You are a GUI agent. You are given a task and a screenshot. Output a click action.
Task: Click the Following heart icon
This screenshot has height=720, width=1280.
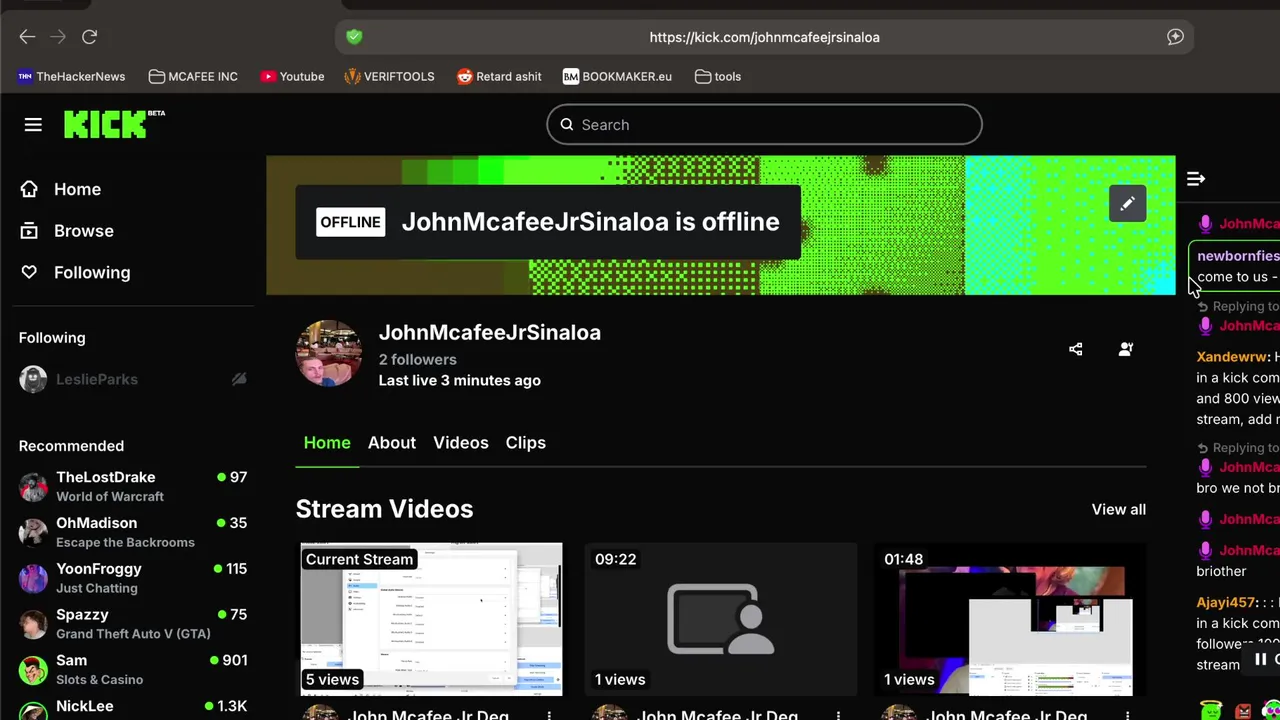tap(29, 272)
